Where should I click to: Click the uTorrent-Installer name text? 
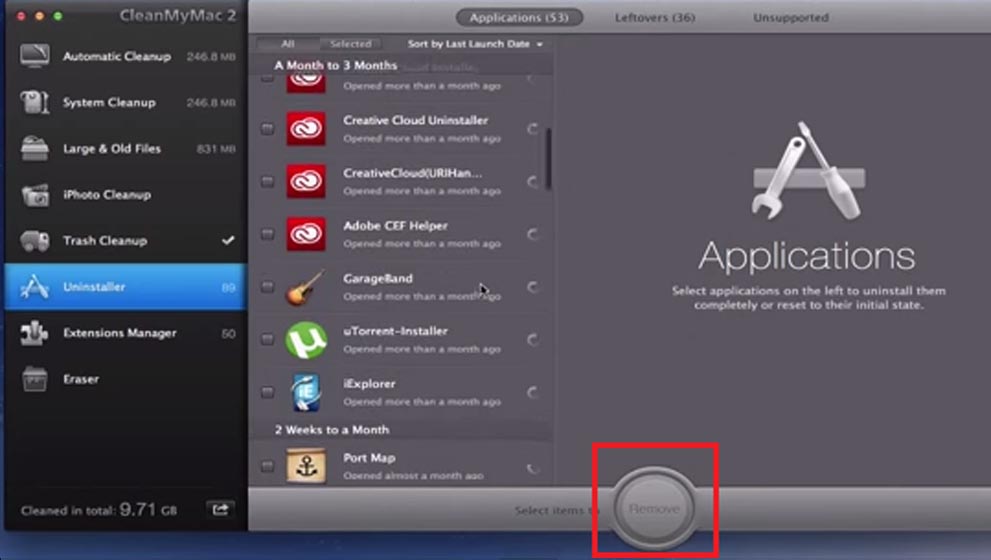pos(396,331)
